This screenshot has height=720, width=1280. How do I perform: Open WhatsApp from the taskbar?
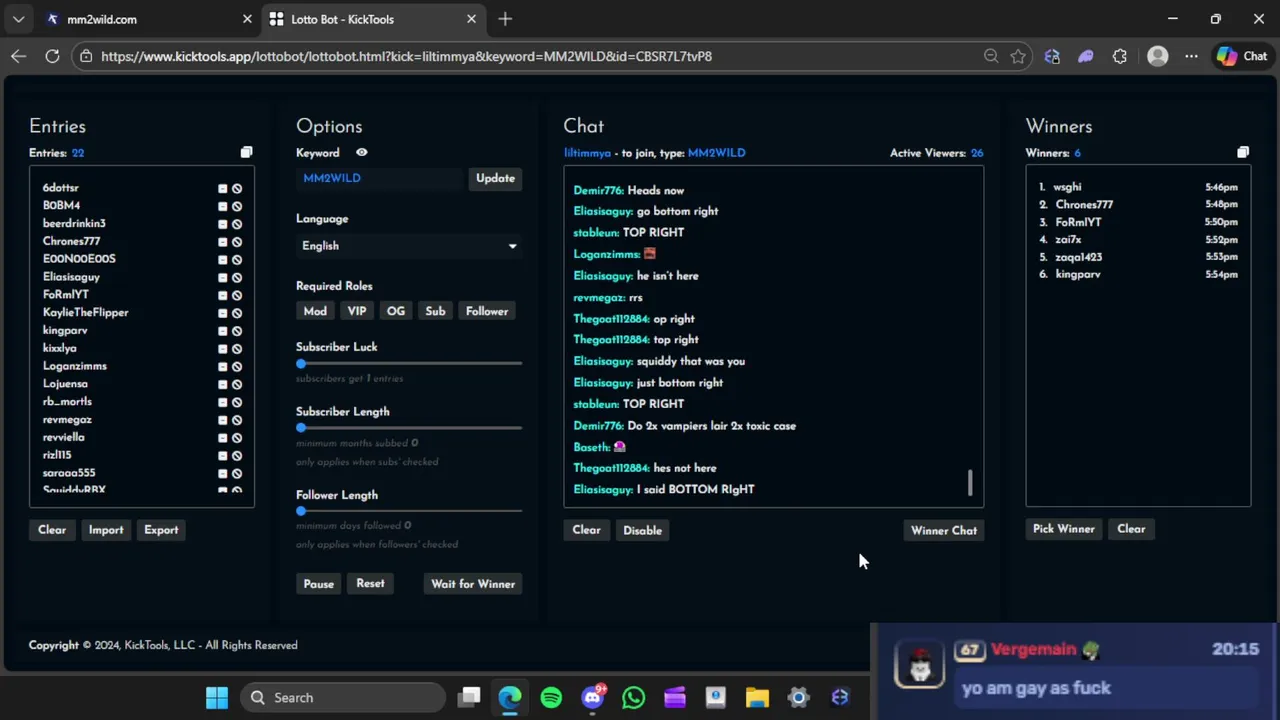[x=633, y=697]
